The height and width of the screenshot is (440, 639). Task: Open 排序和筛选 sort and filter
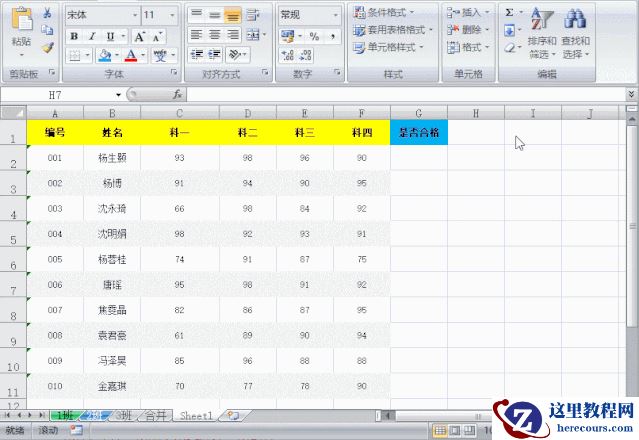pos(542,33)
